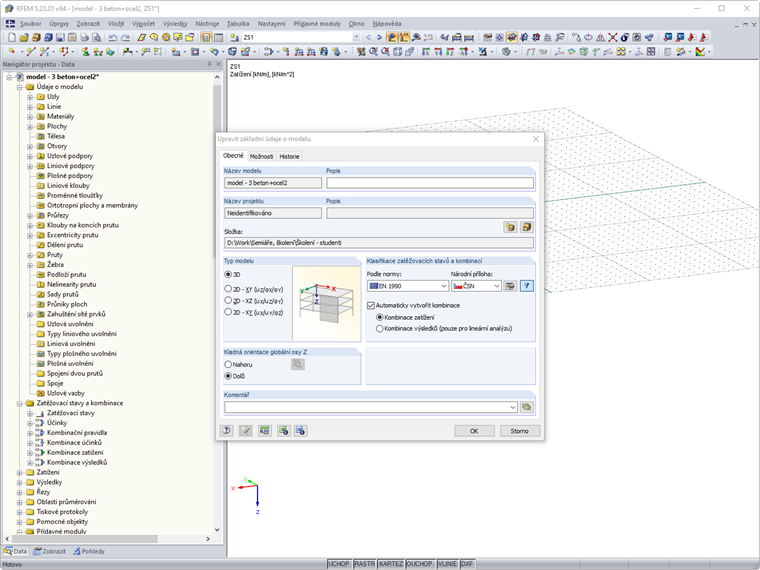Open the project manager icon in the dialog
Screen dimensions: 760x570
point(527,227)
